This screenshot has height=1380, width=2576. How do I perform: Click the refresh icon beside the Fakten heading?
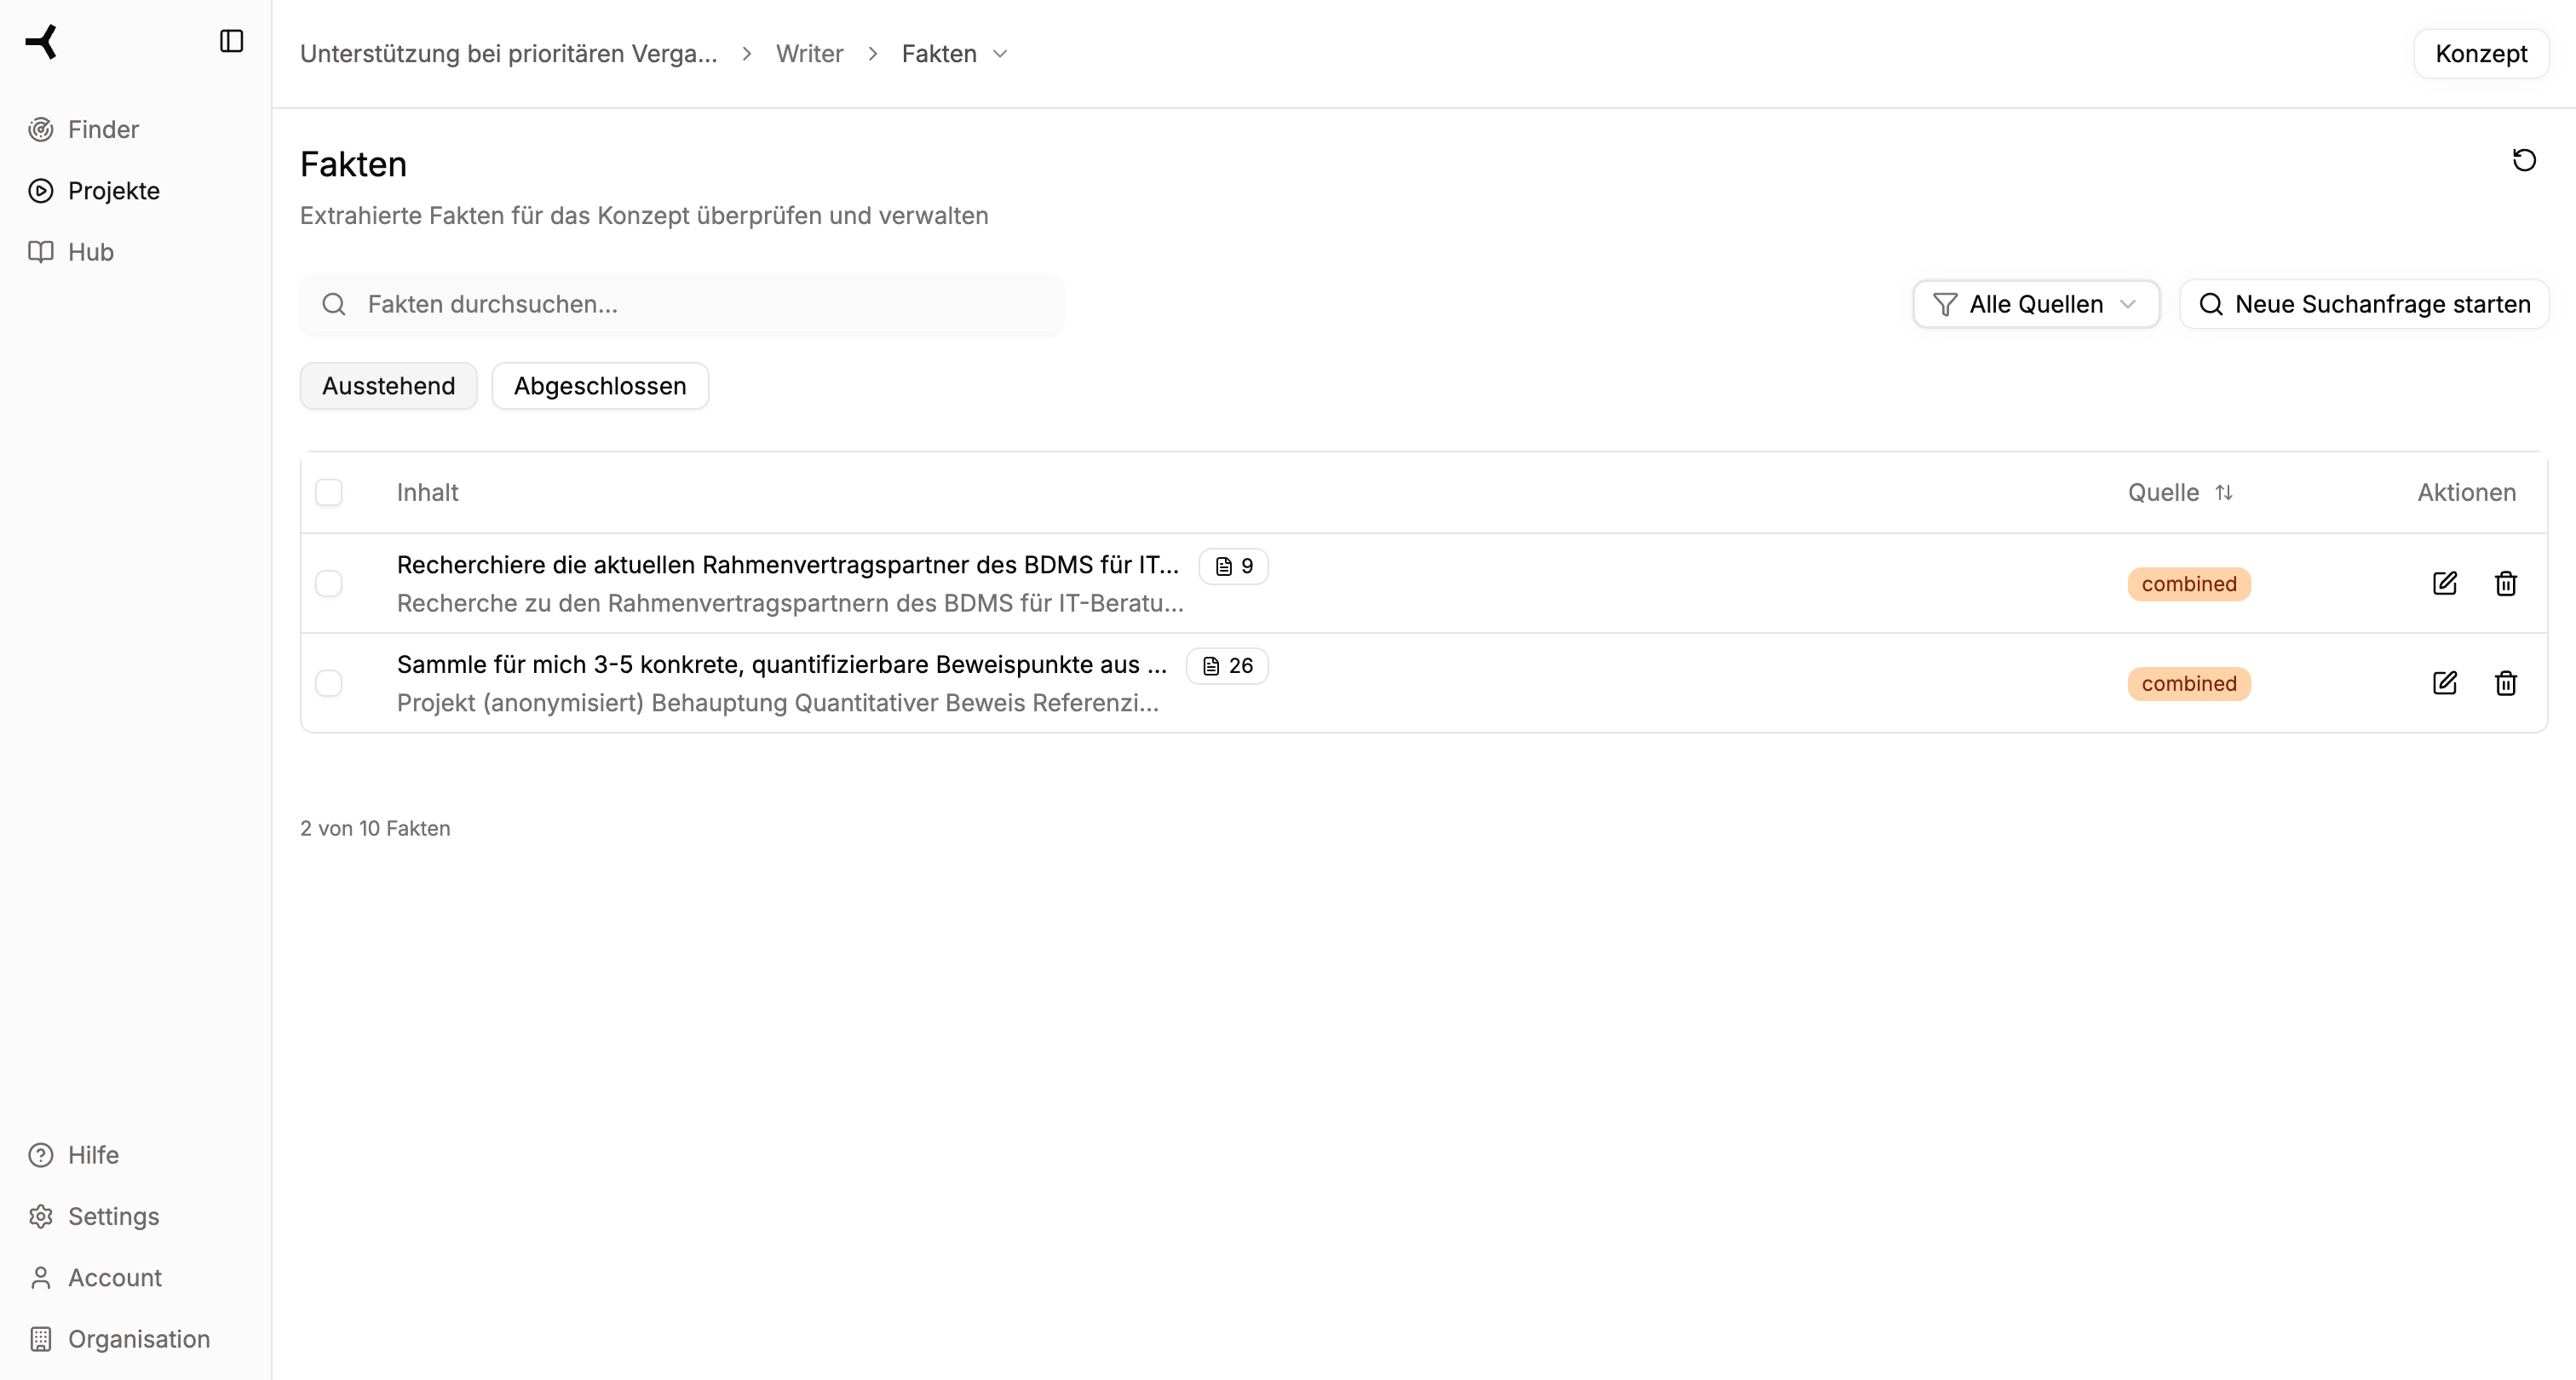[x=2523, y=160]
